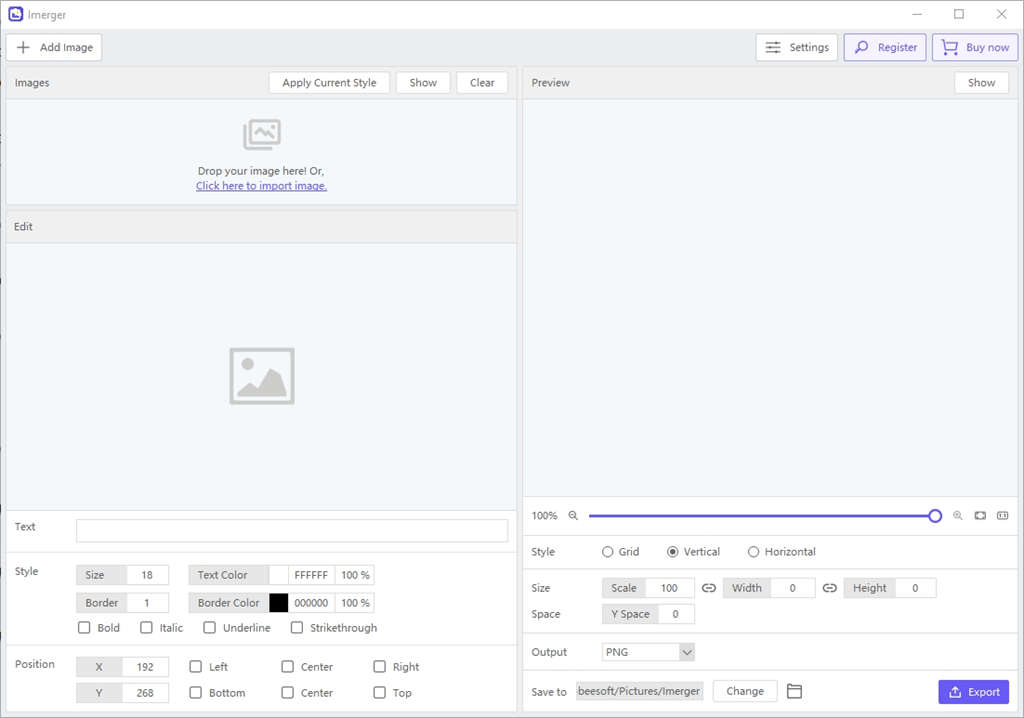Enable the Bold checkbox

[x=84, y=628]
